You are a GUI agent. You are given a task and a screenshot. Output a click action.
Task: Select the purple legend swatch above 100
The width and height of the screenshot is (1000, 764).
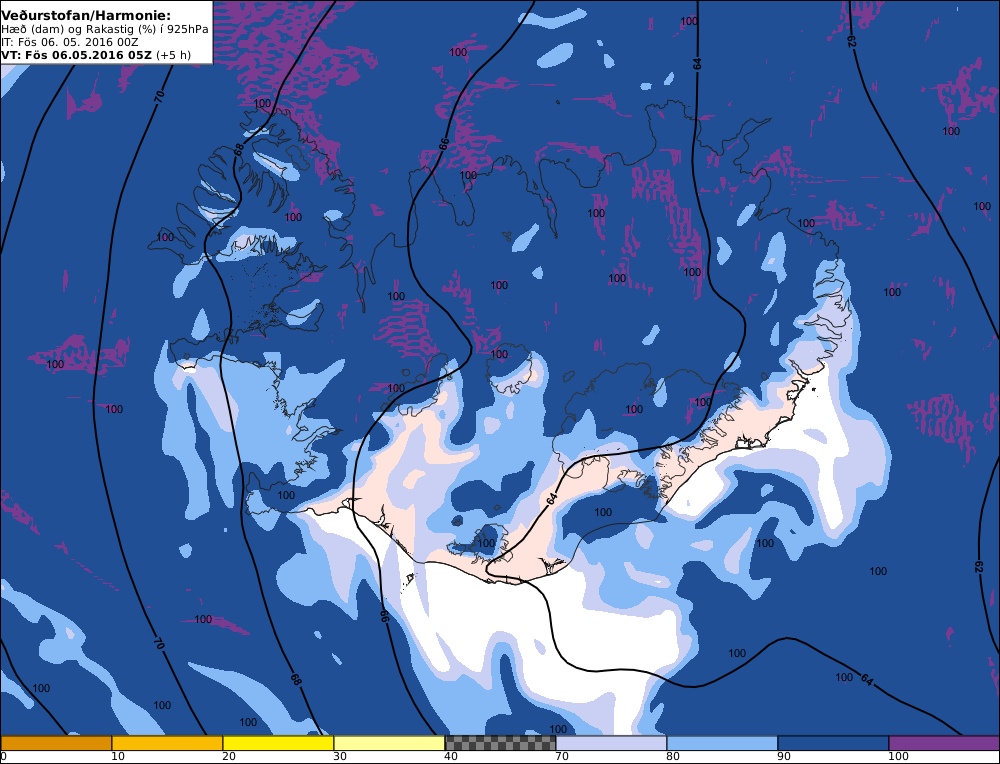tap(944, 743)
